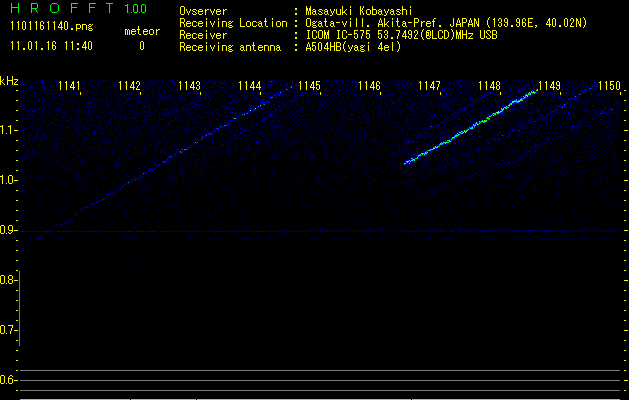Viewport: 629px width, 400px height.
Task: Select the file name 1101161140.png
Action: (x=52, y=27)
